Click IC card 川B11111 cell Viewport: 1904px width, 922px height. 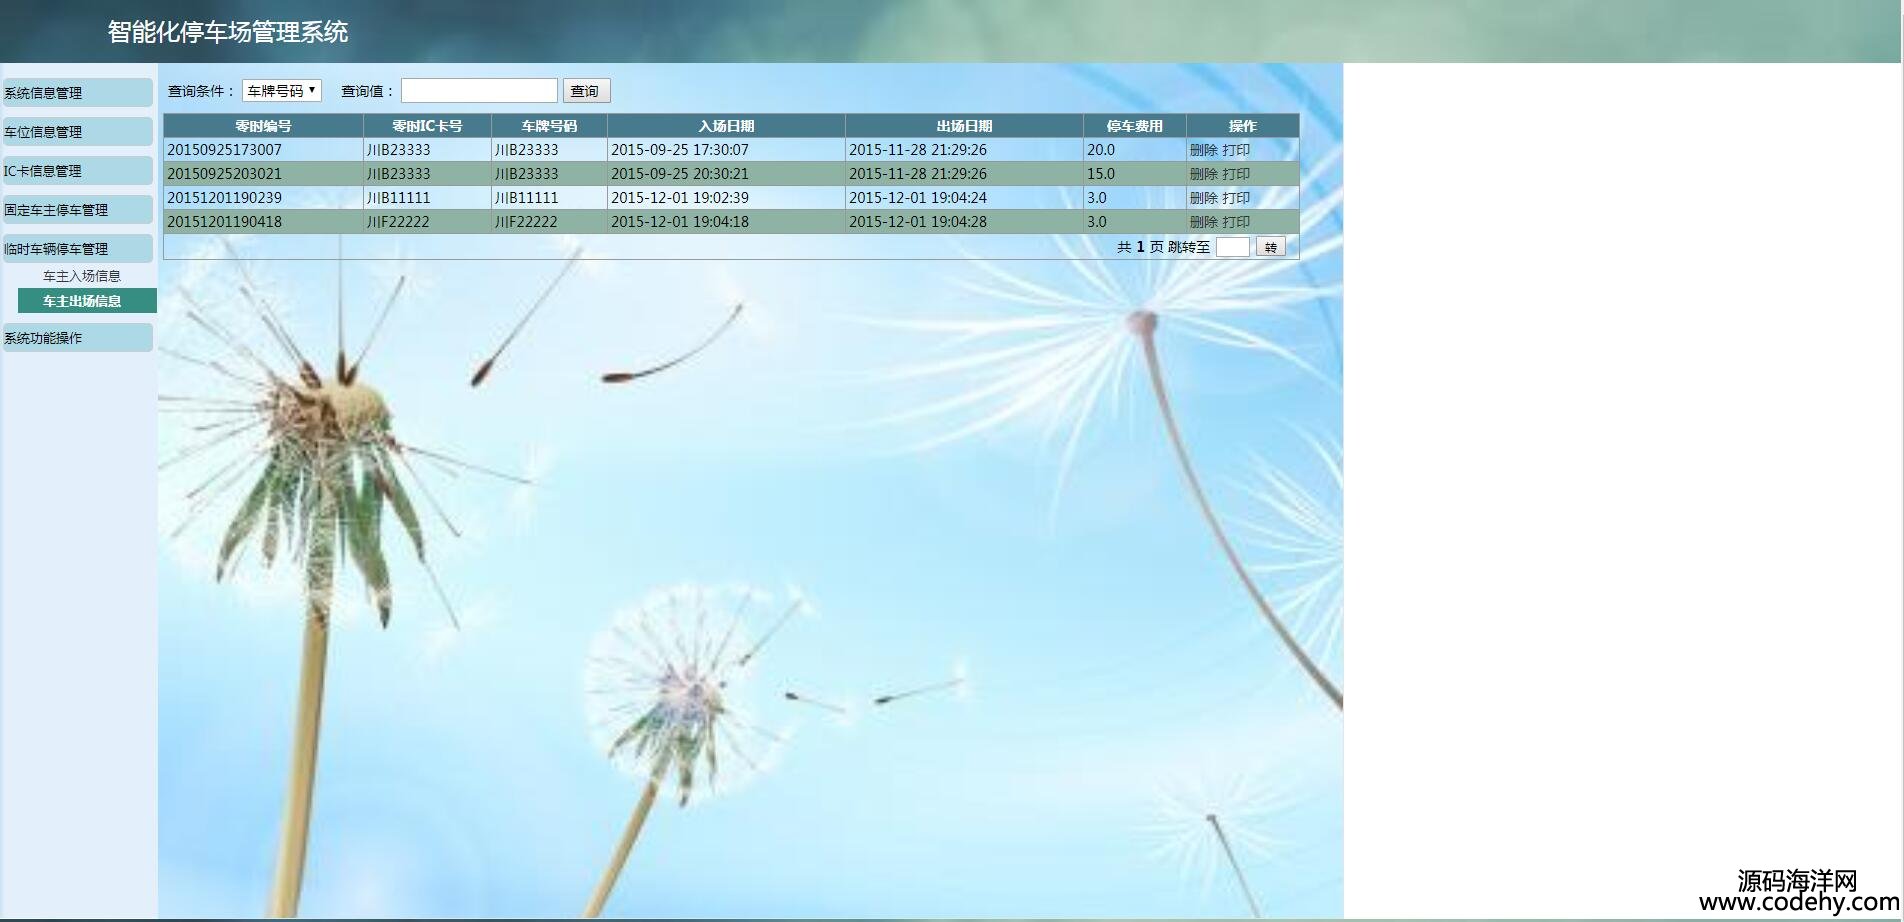click(427, 198)
